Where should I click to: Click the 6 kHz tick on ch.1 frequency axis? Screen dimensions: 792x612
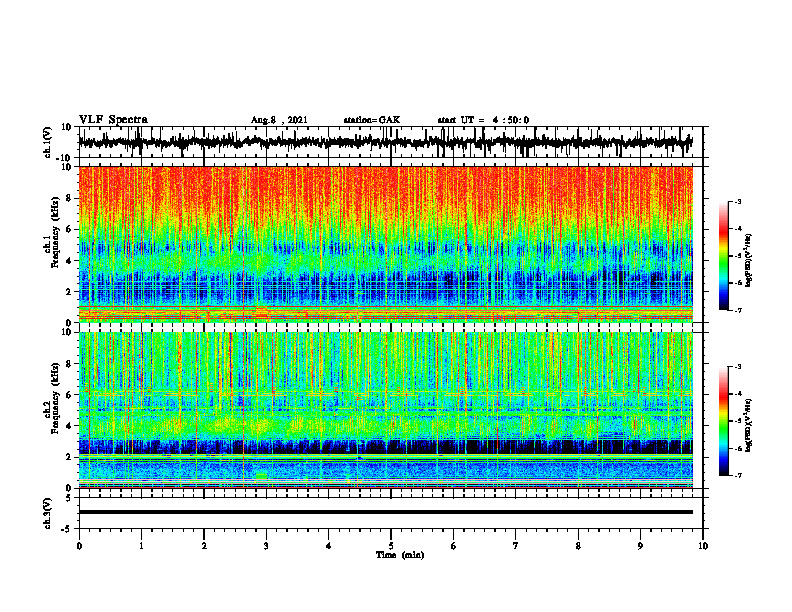[69, 229]
